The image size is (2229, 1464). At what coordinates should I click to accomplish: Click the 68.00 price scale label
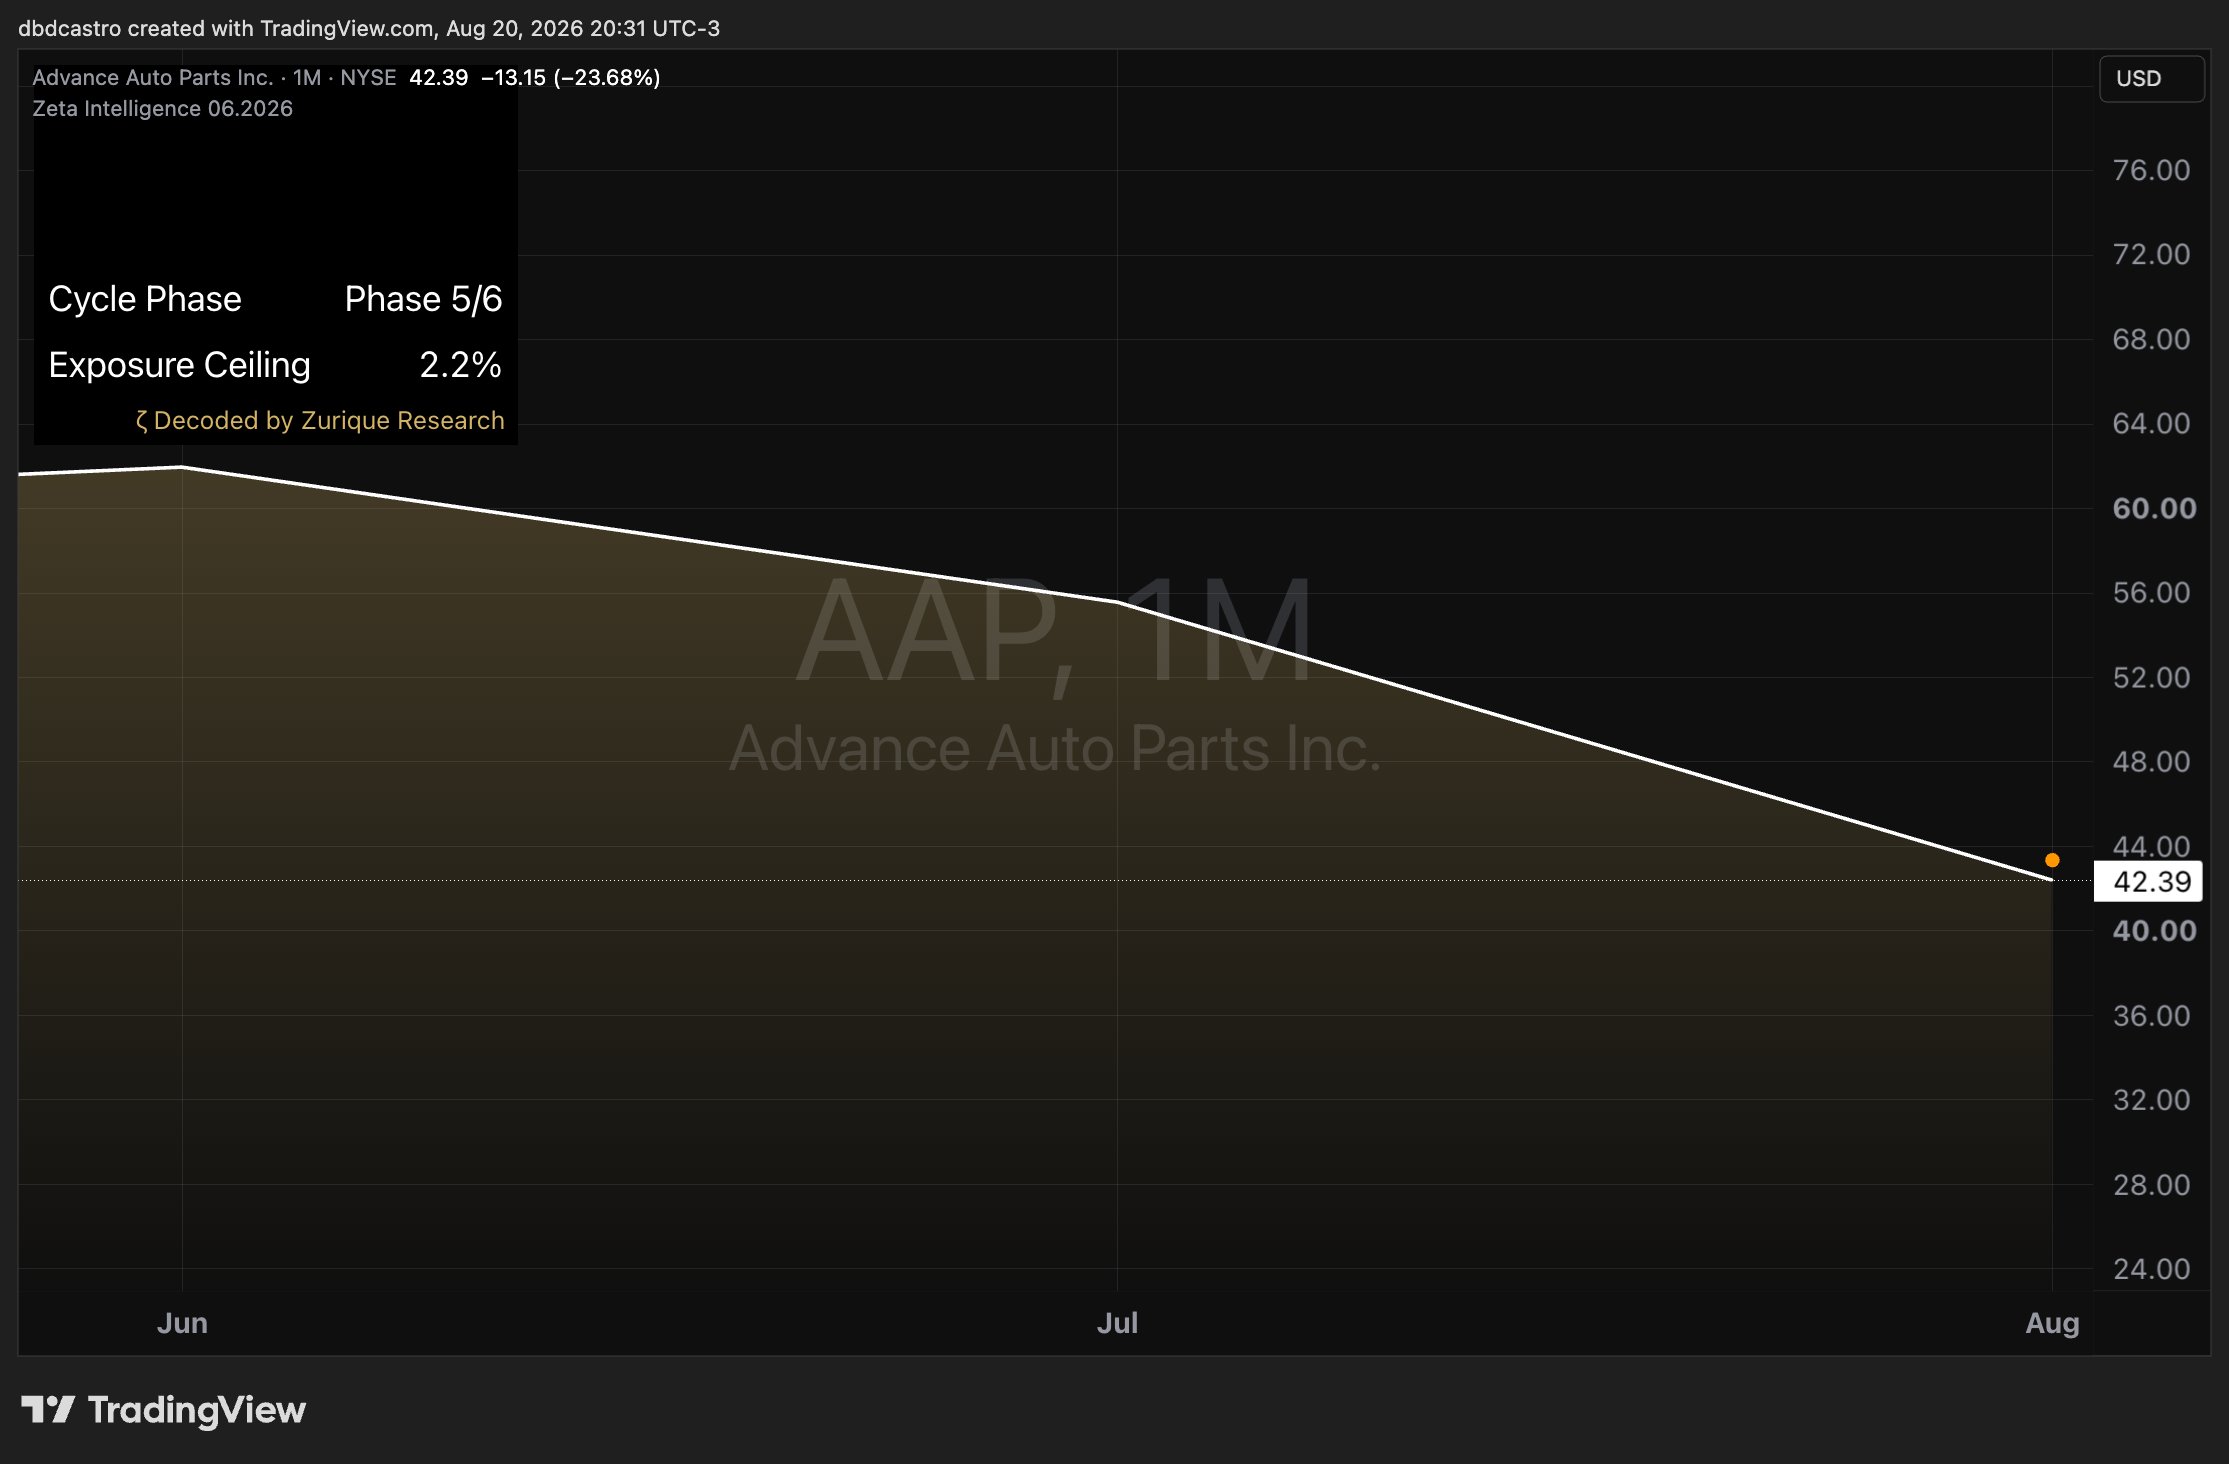[x=2151, y=339]
